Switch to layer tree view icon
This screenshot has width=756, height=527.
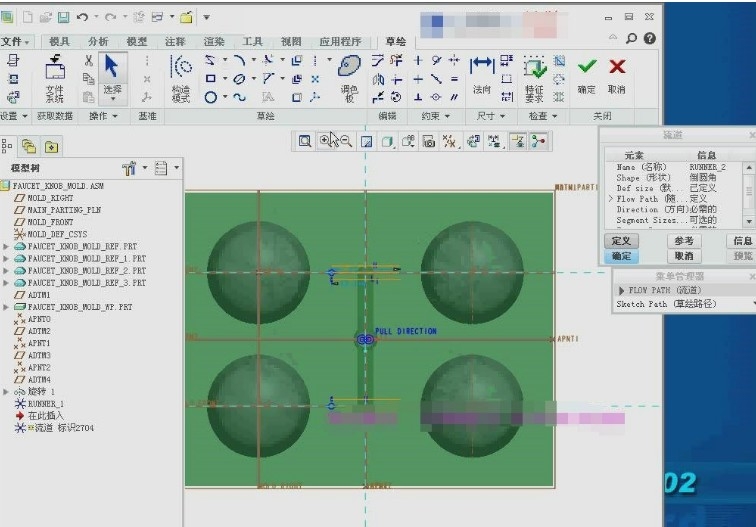[x=29, y=146]
